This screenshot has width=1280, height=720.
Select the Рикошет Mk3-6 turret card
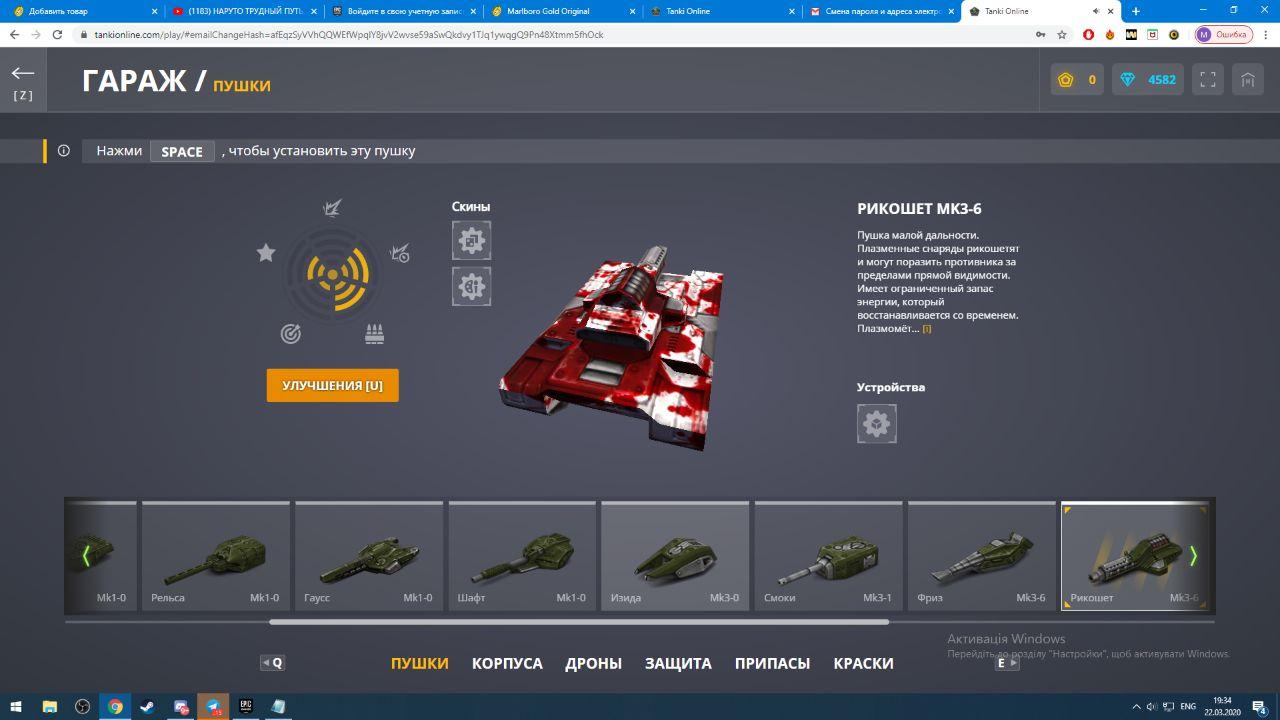(1135, 557)
